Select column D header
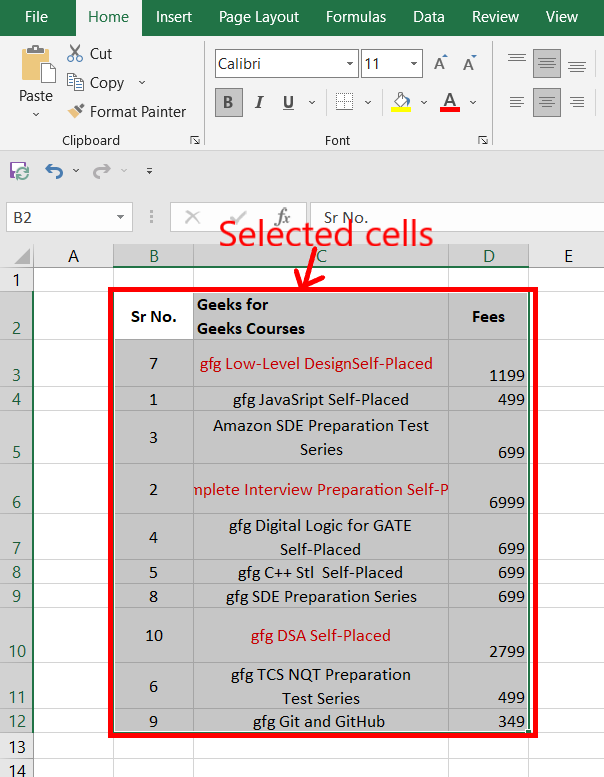This screenshot has width=604, height=777. (489, 256)
